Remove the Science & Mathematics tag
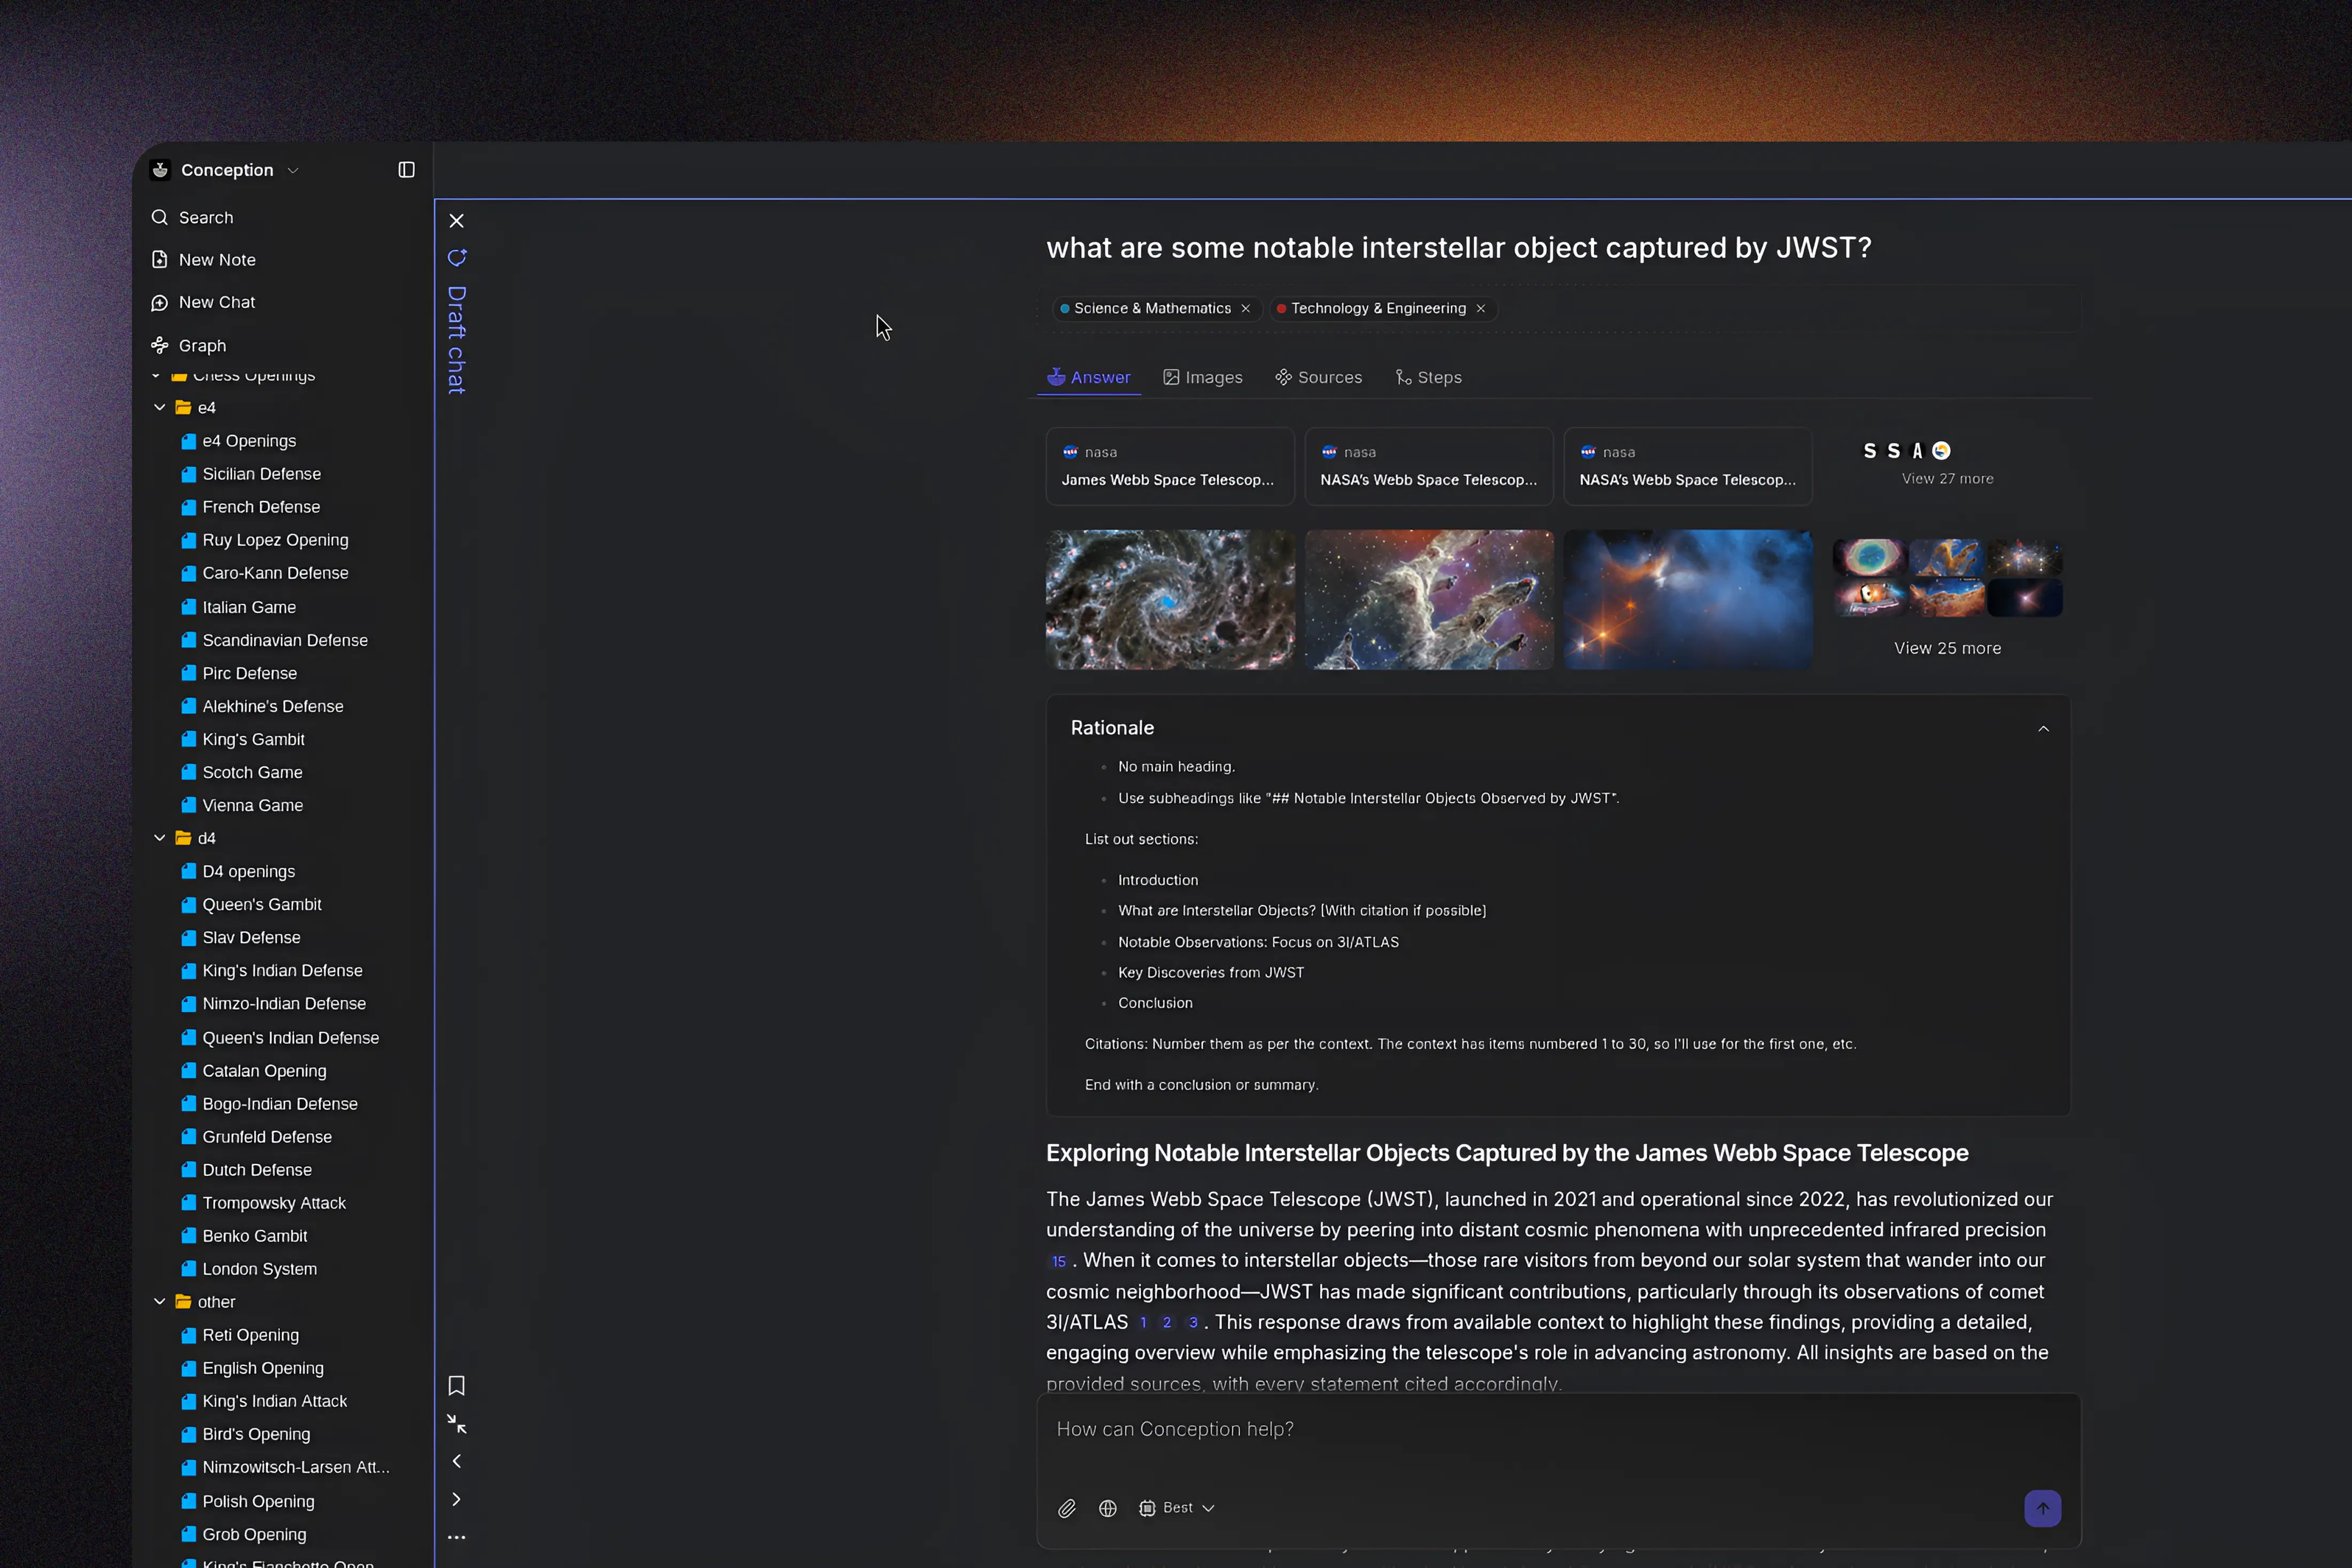Screen dimensions: 2352x1568 pos(1245,308)
